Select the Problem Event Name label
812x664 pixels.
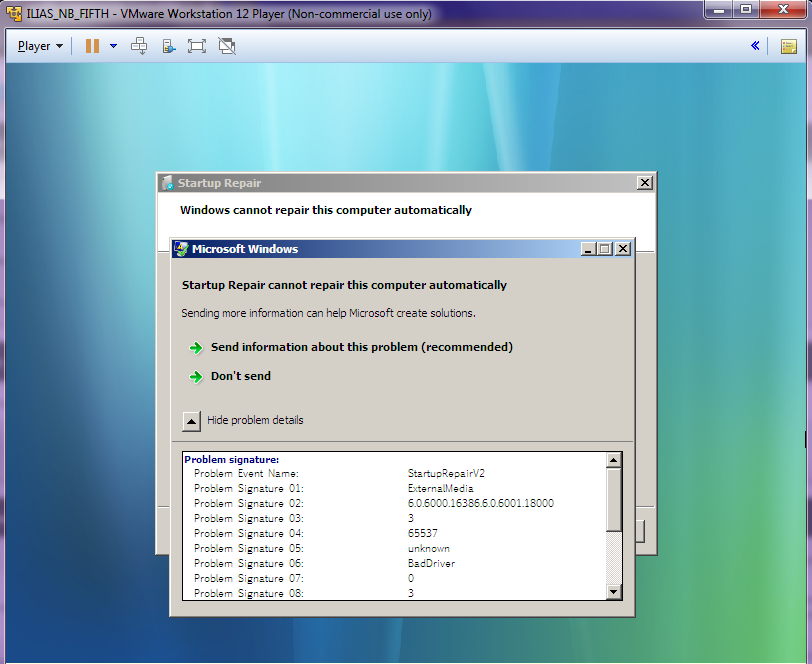click(246, 473)
